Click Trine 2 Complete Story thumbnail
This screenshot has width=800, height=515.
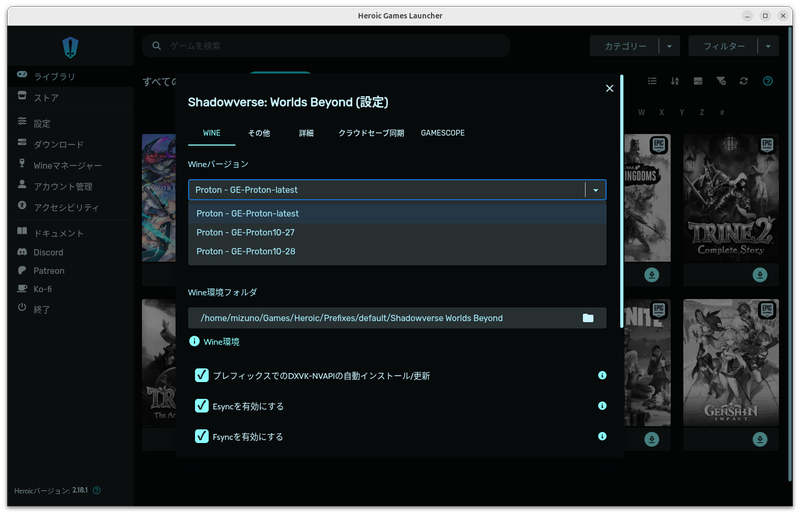(x=731, y=198)
